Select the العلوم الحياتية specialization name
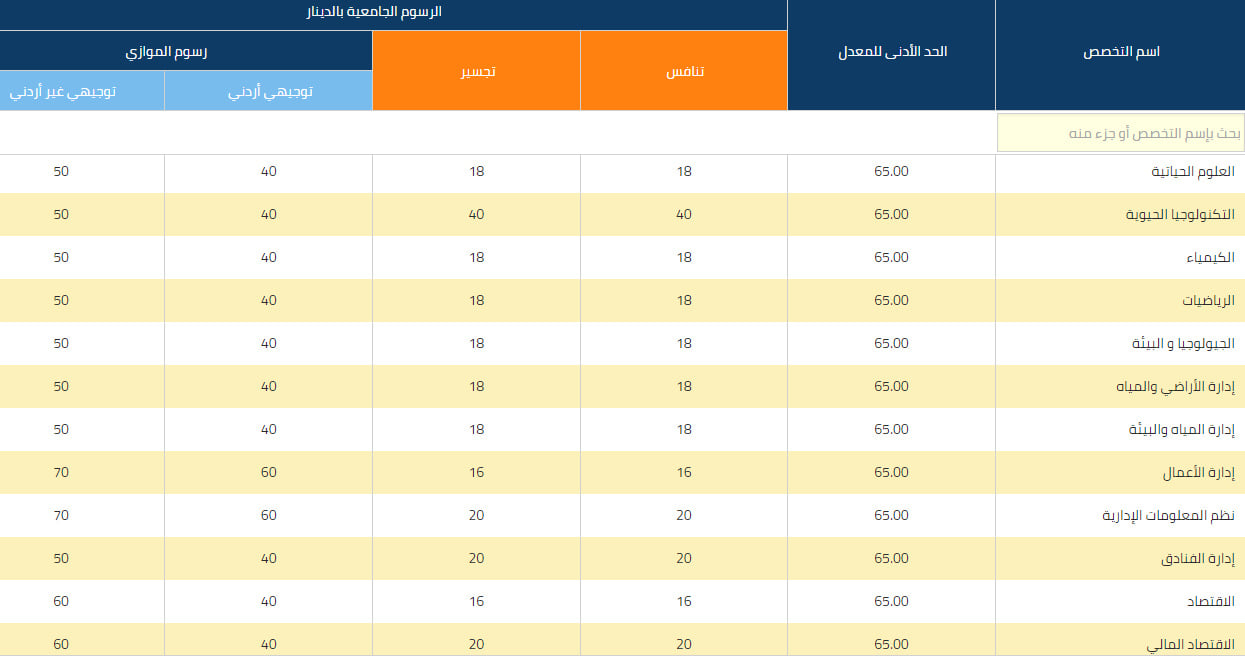This screenshot has height=658, width=1245. coord(1193,172)
